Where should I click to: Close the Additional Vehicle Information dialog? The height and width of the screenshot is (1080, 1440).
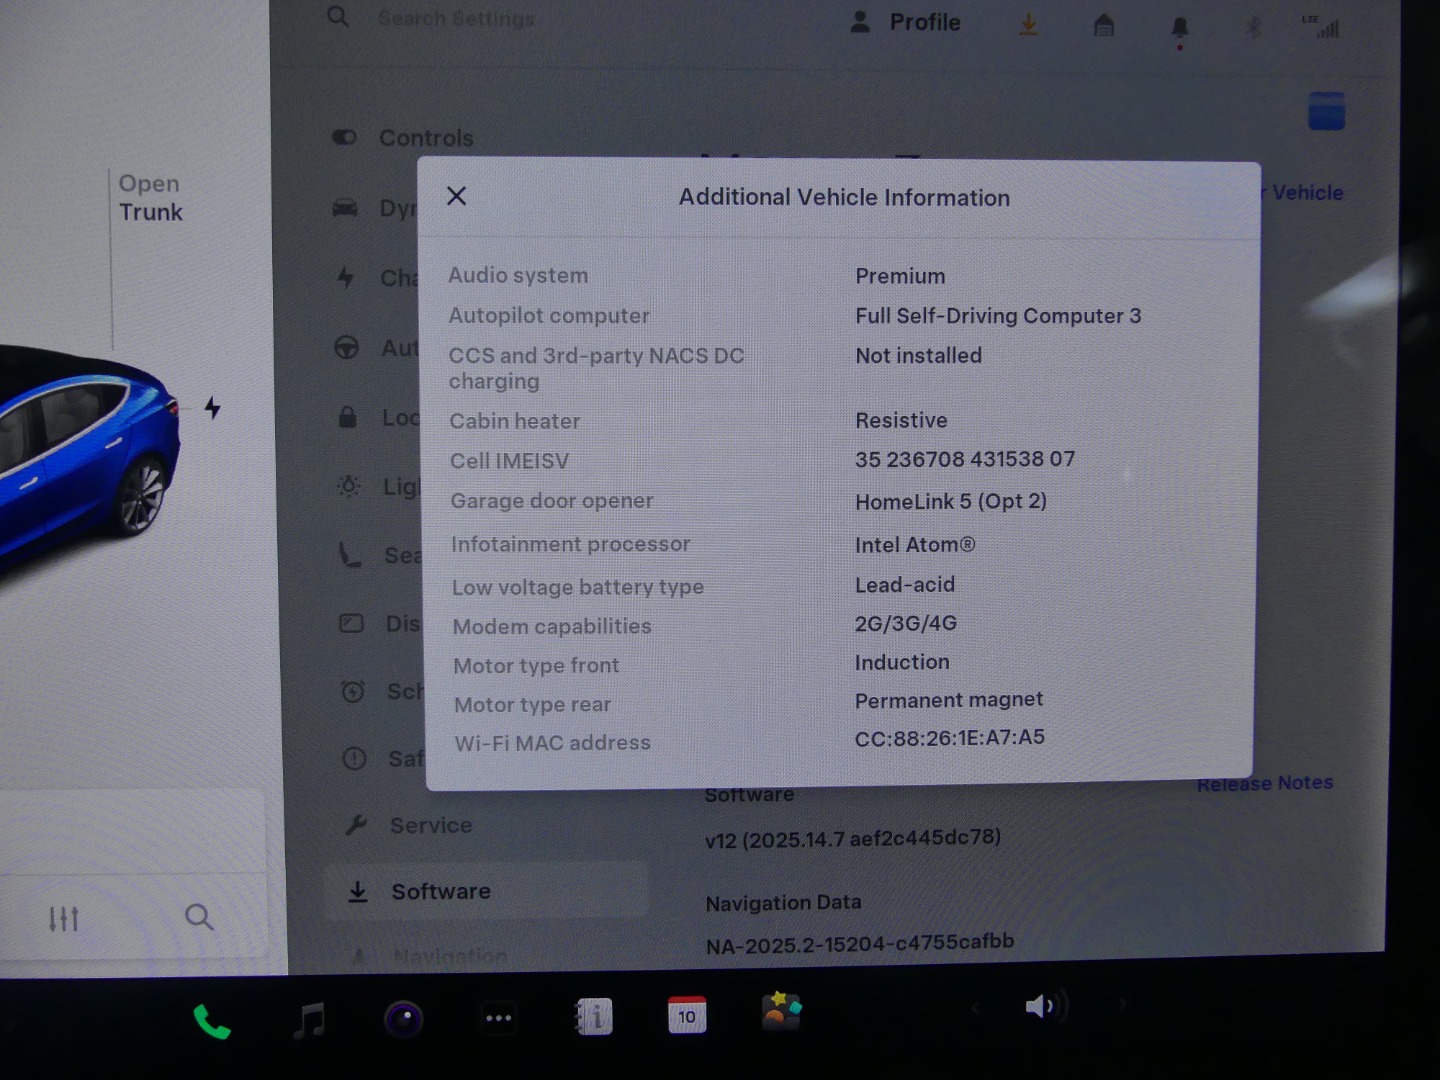(457, 196)
